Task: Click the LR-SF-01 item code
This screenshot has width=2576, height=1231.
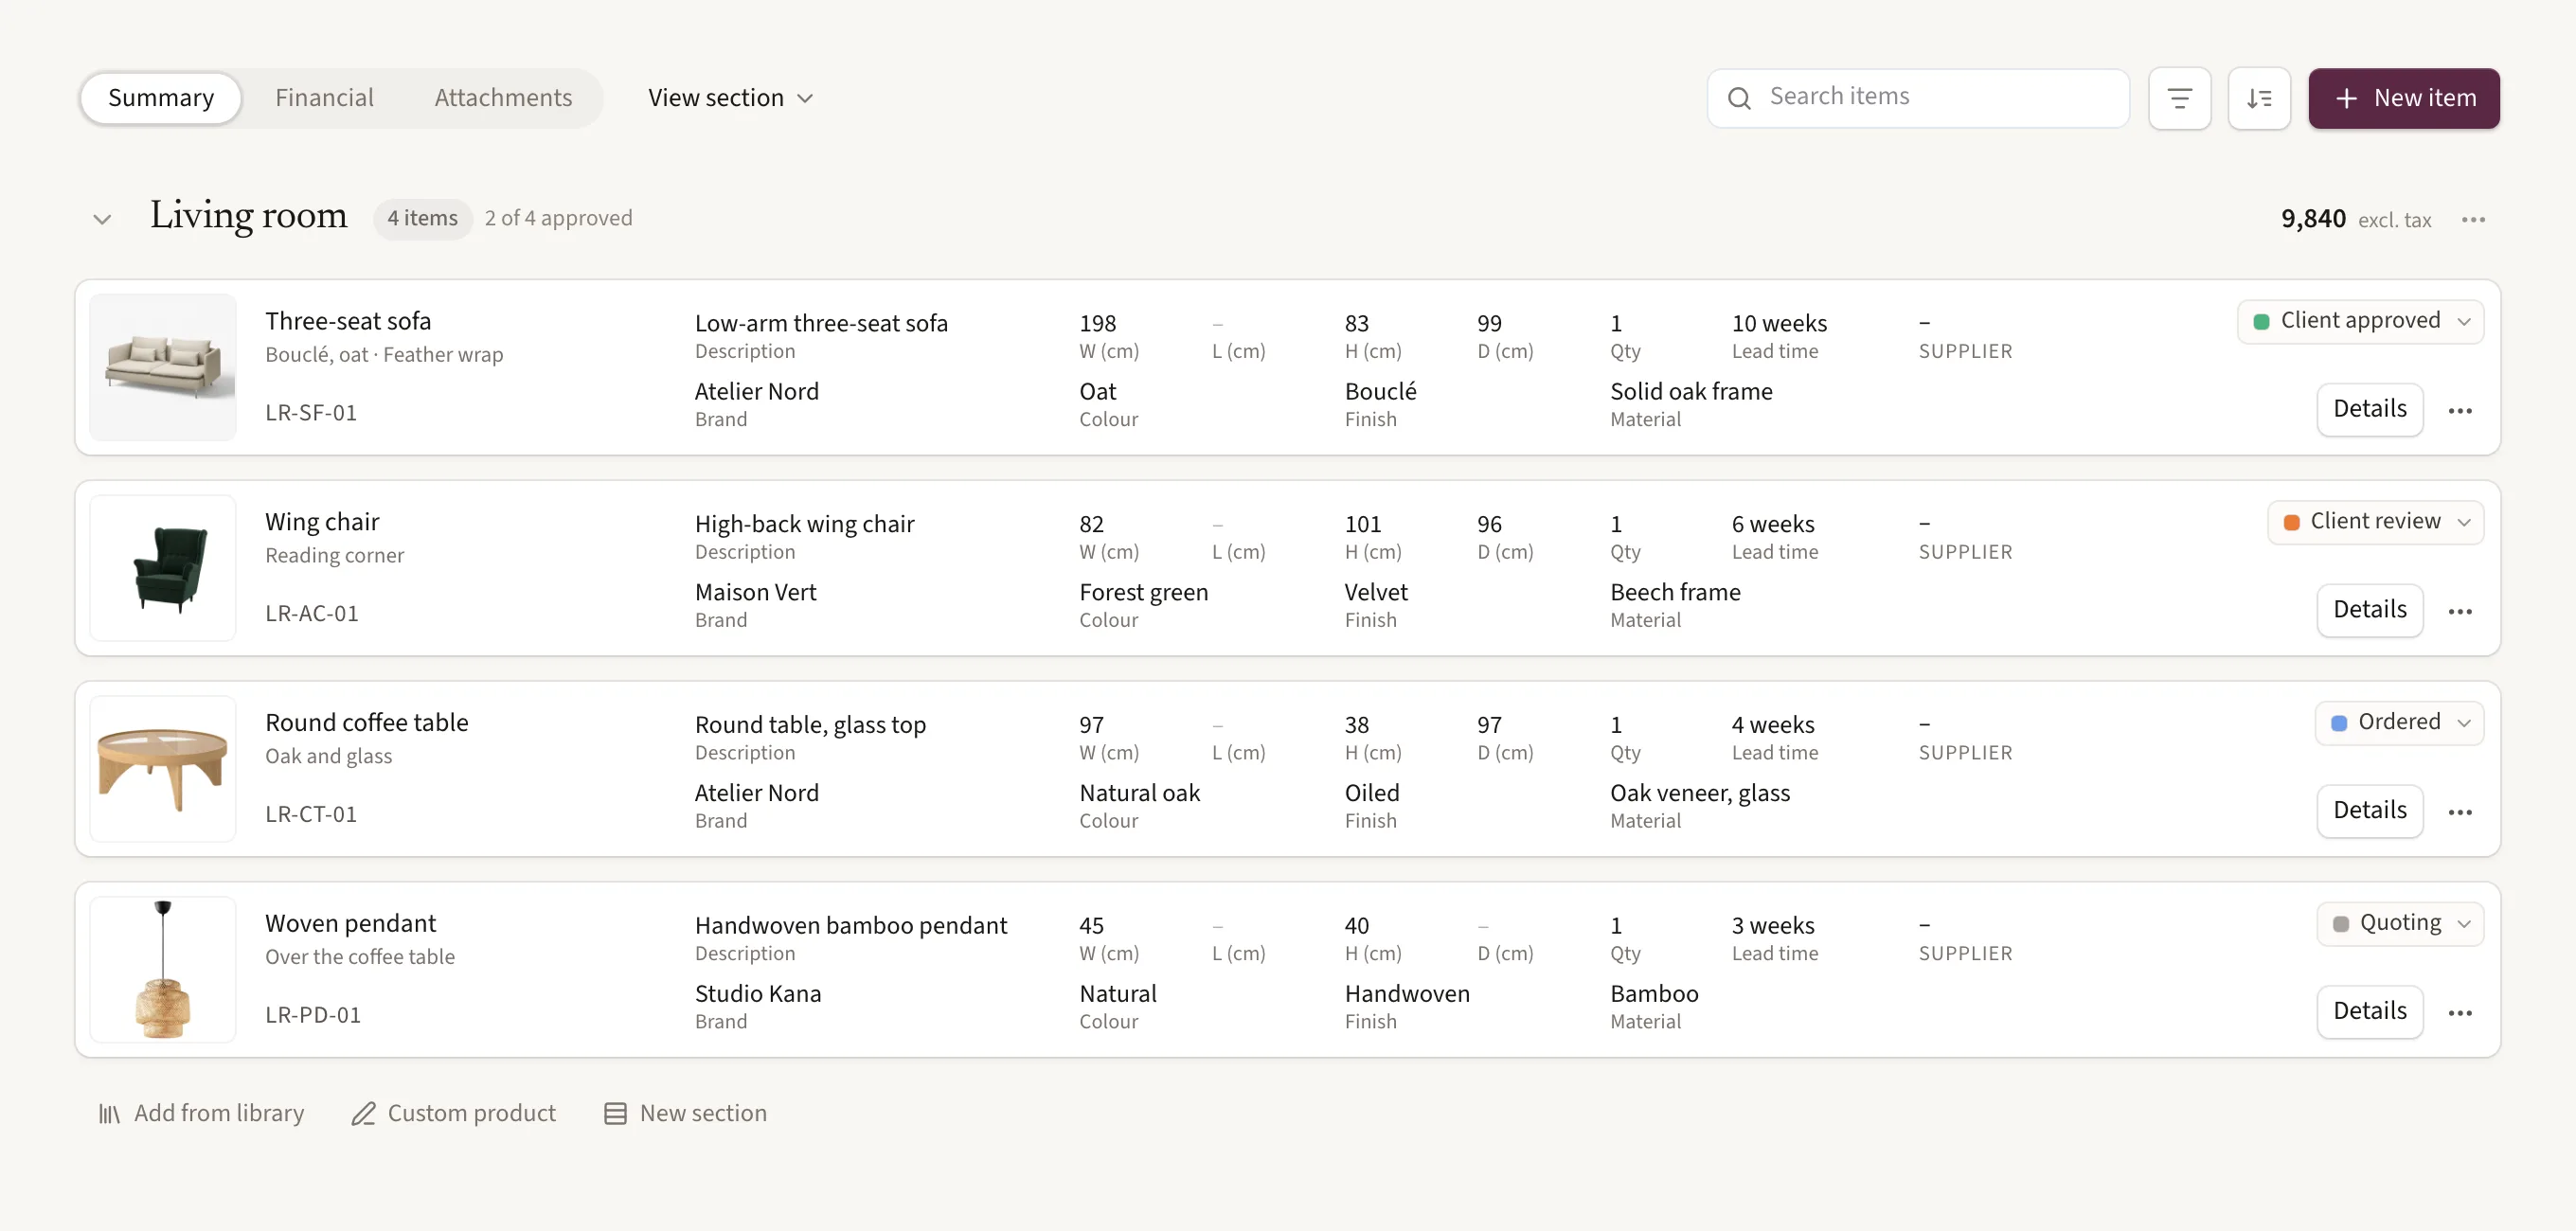Action: pos(311,413)
